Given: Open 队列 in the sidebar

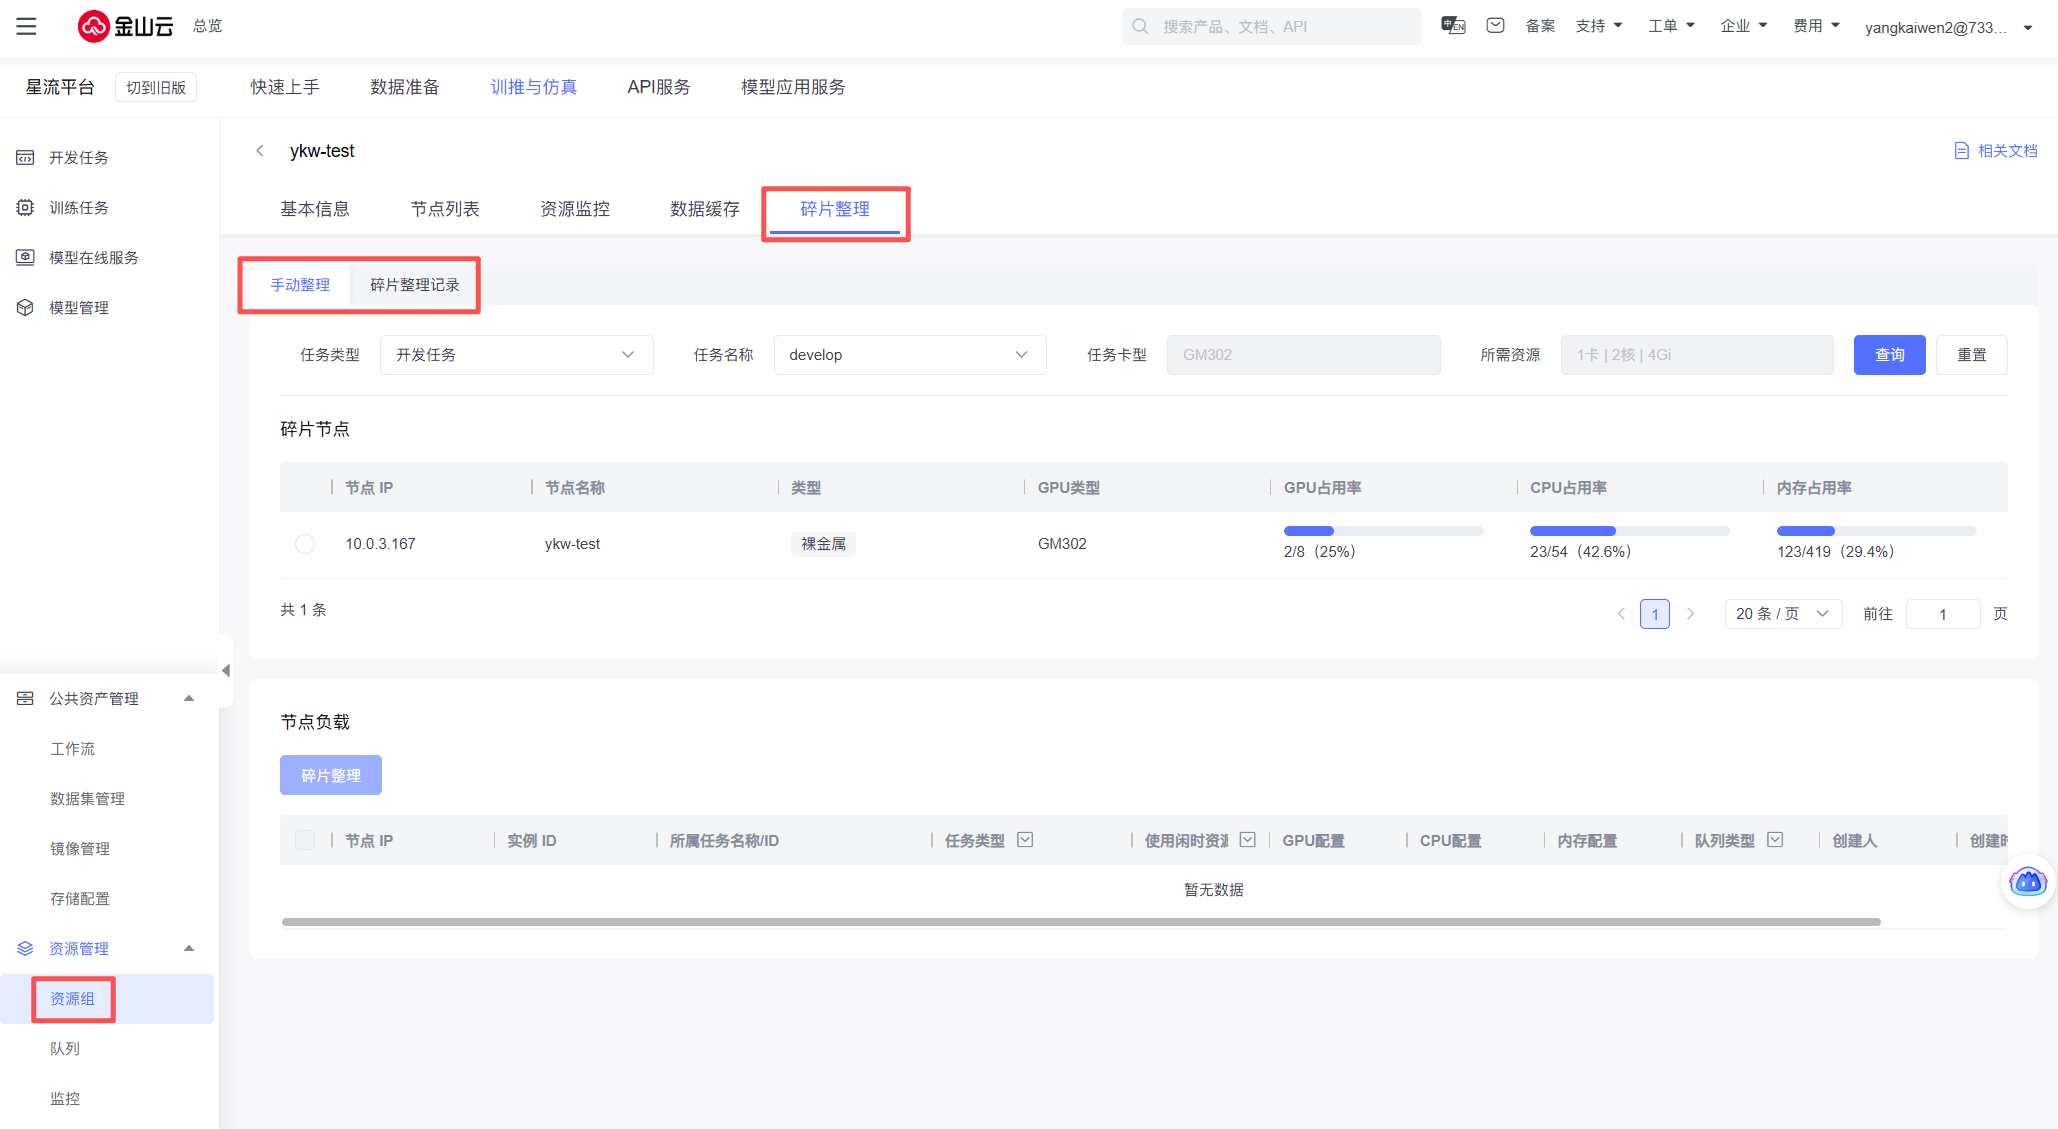Looking at the screenshot, I should [65, 1049].
